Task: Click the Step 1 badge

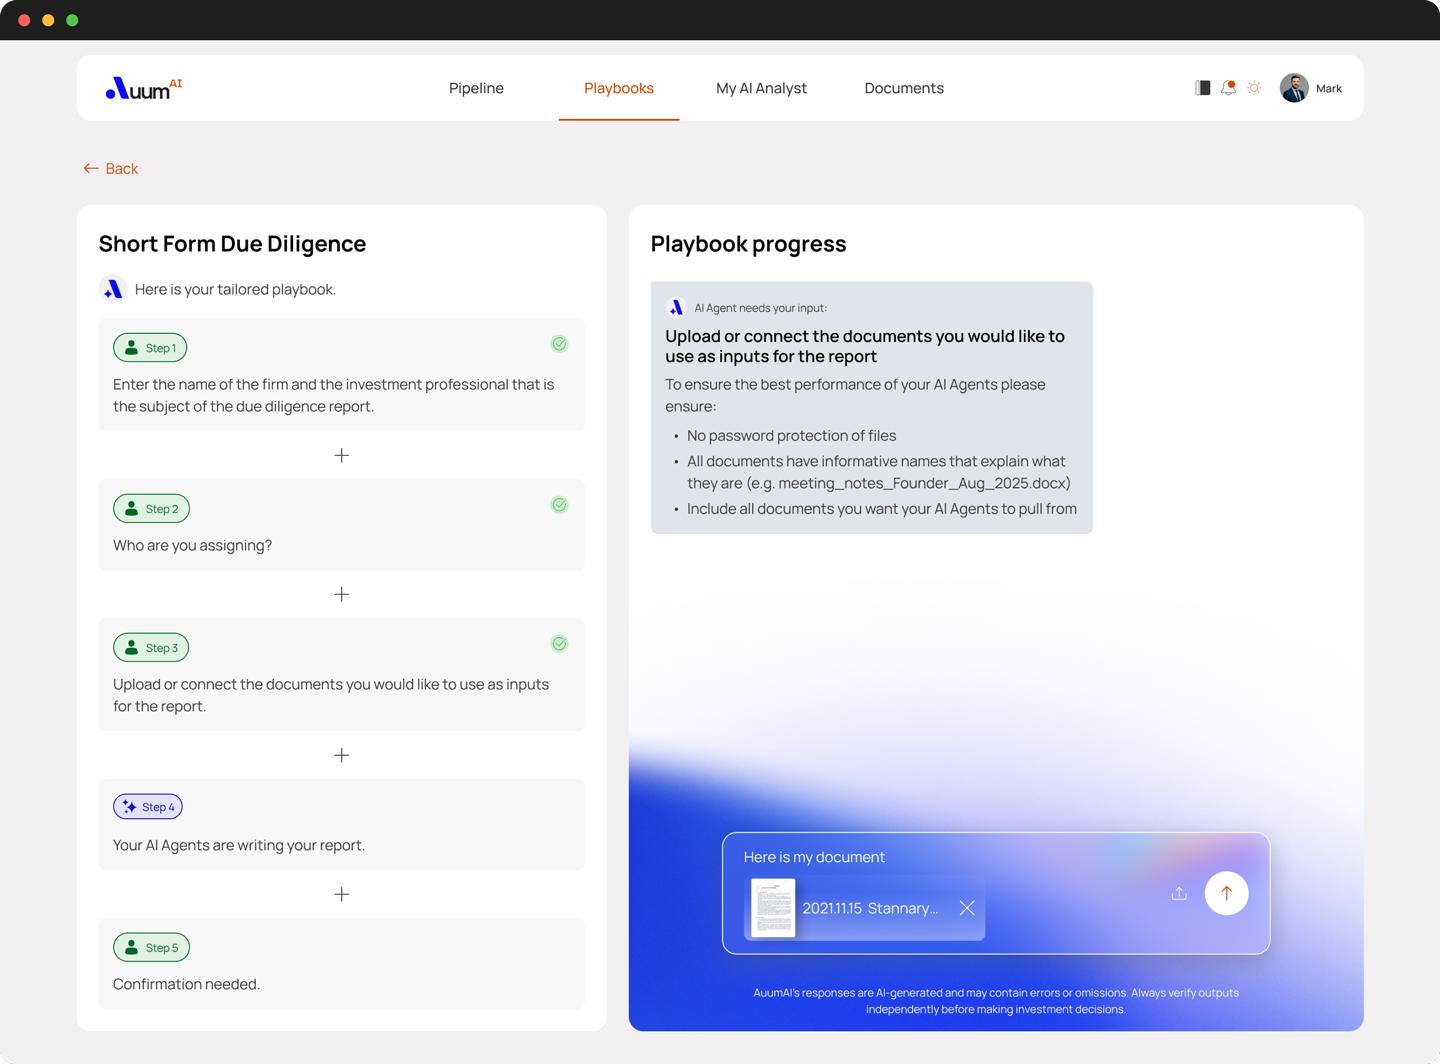Action: (x=150, y=348)
